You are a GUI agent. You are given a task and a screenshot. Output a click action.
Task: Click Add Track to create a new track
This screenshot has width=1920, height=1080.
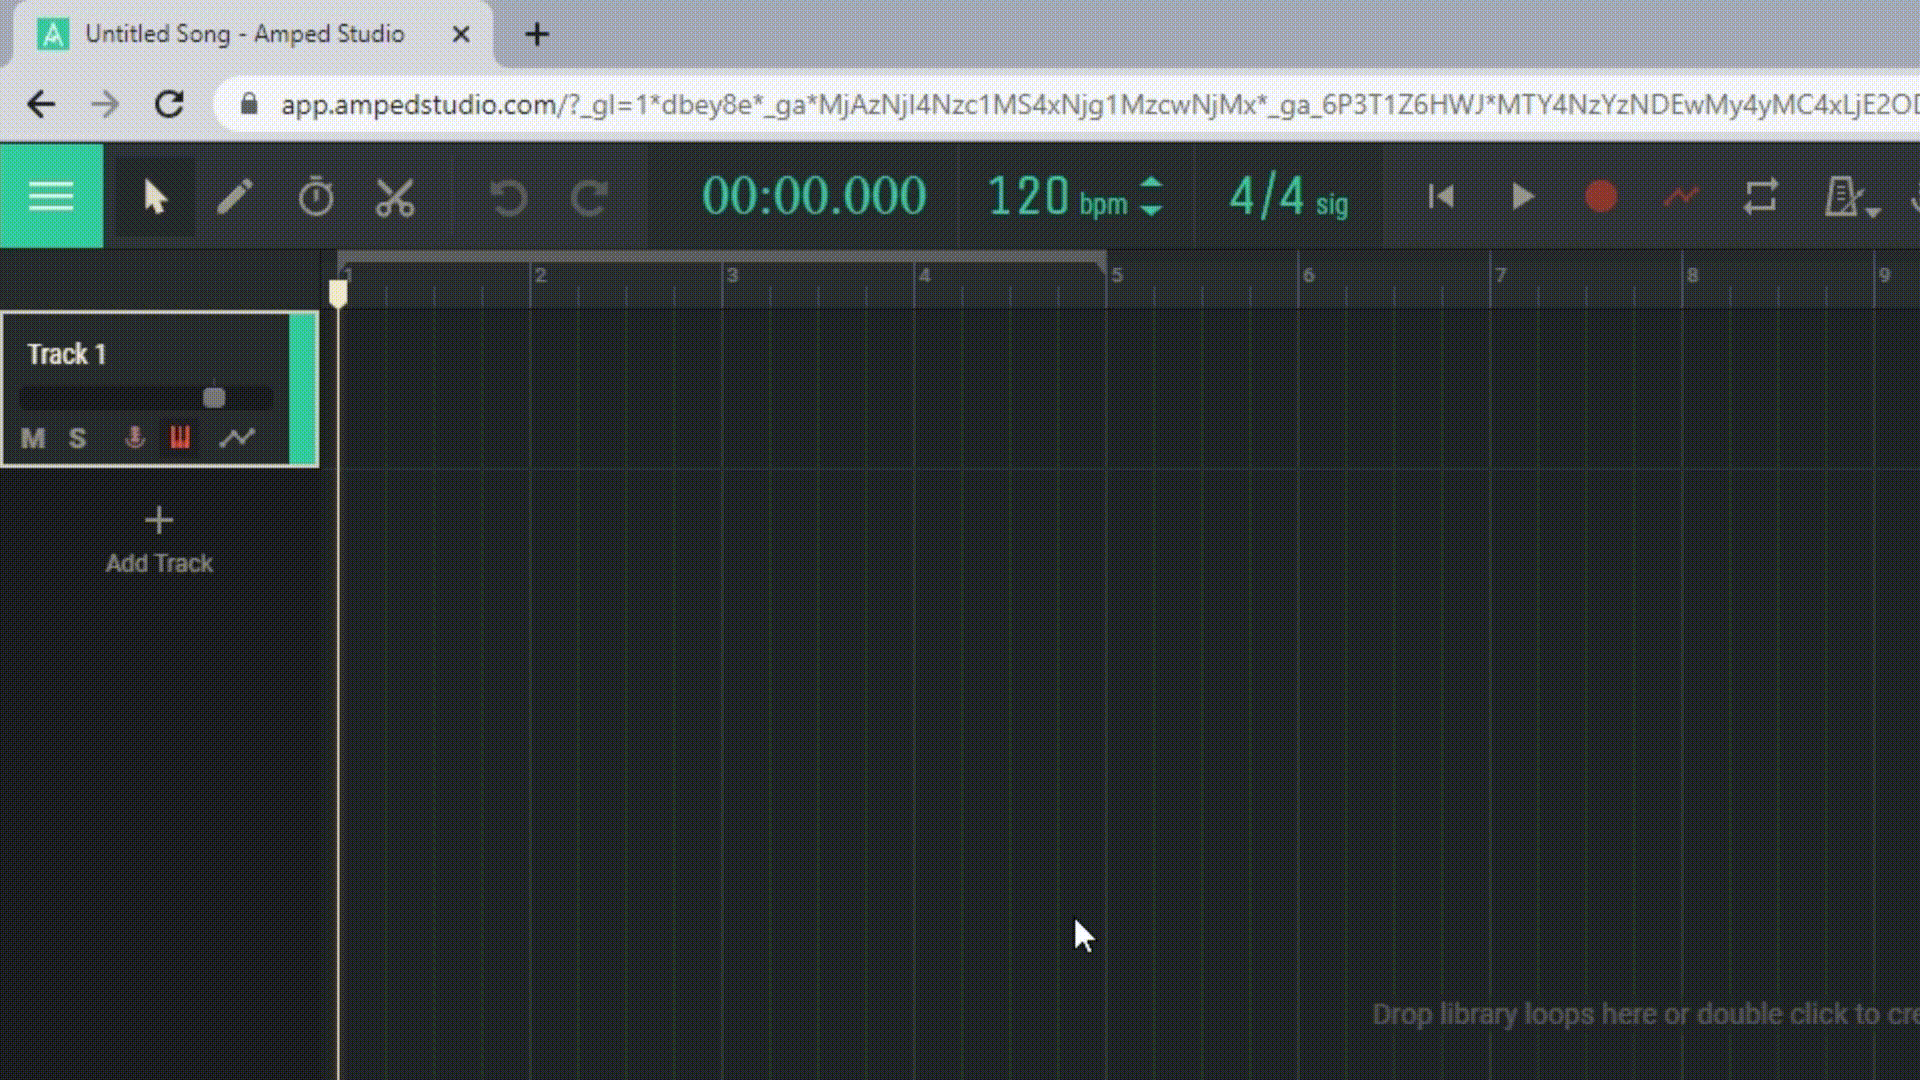point(158,537)
